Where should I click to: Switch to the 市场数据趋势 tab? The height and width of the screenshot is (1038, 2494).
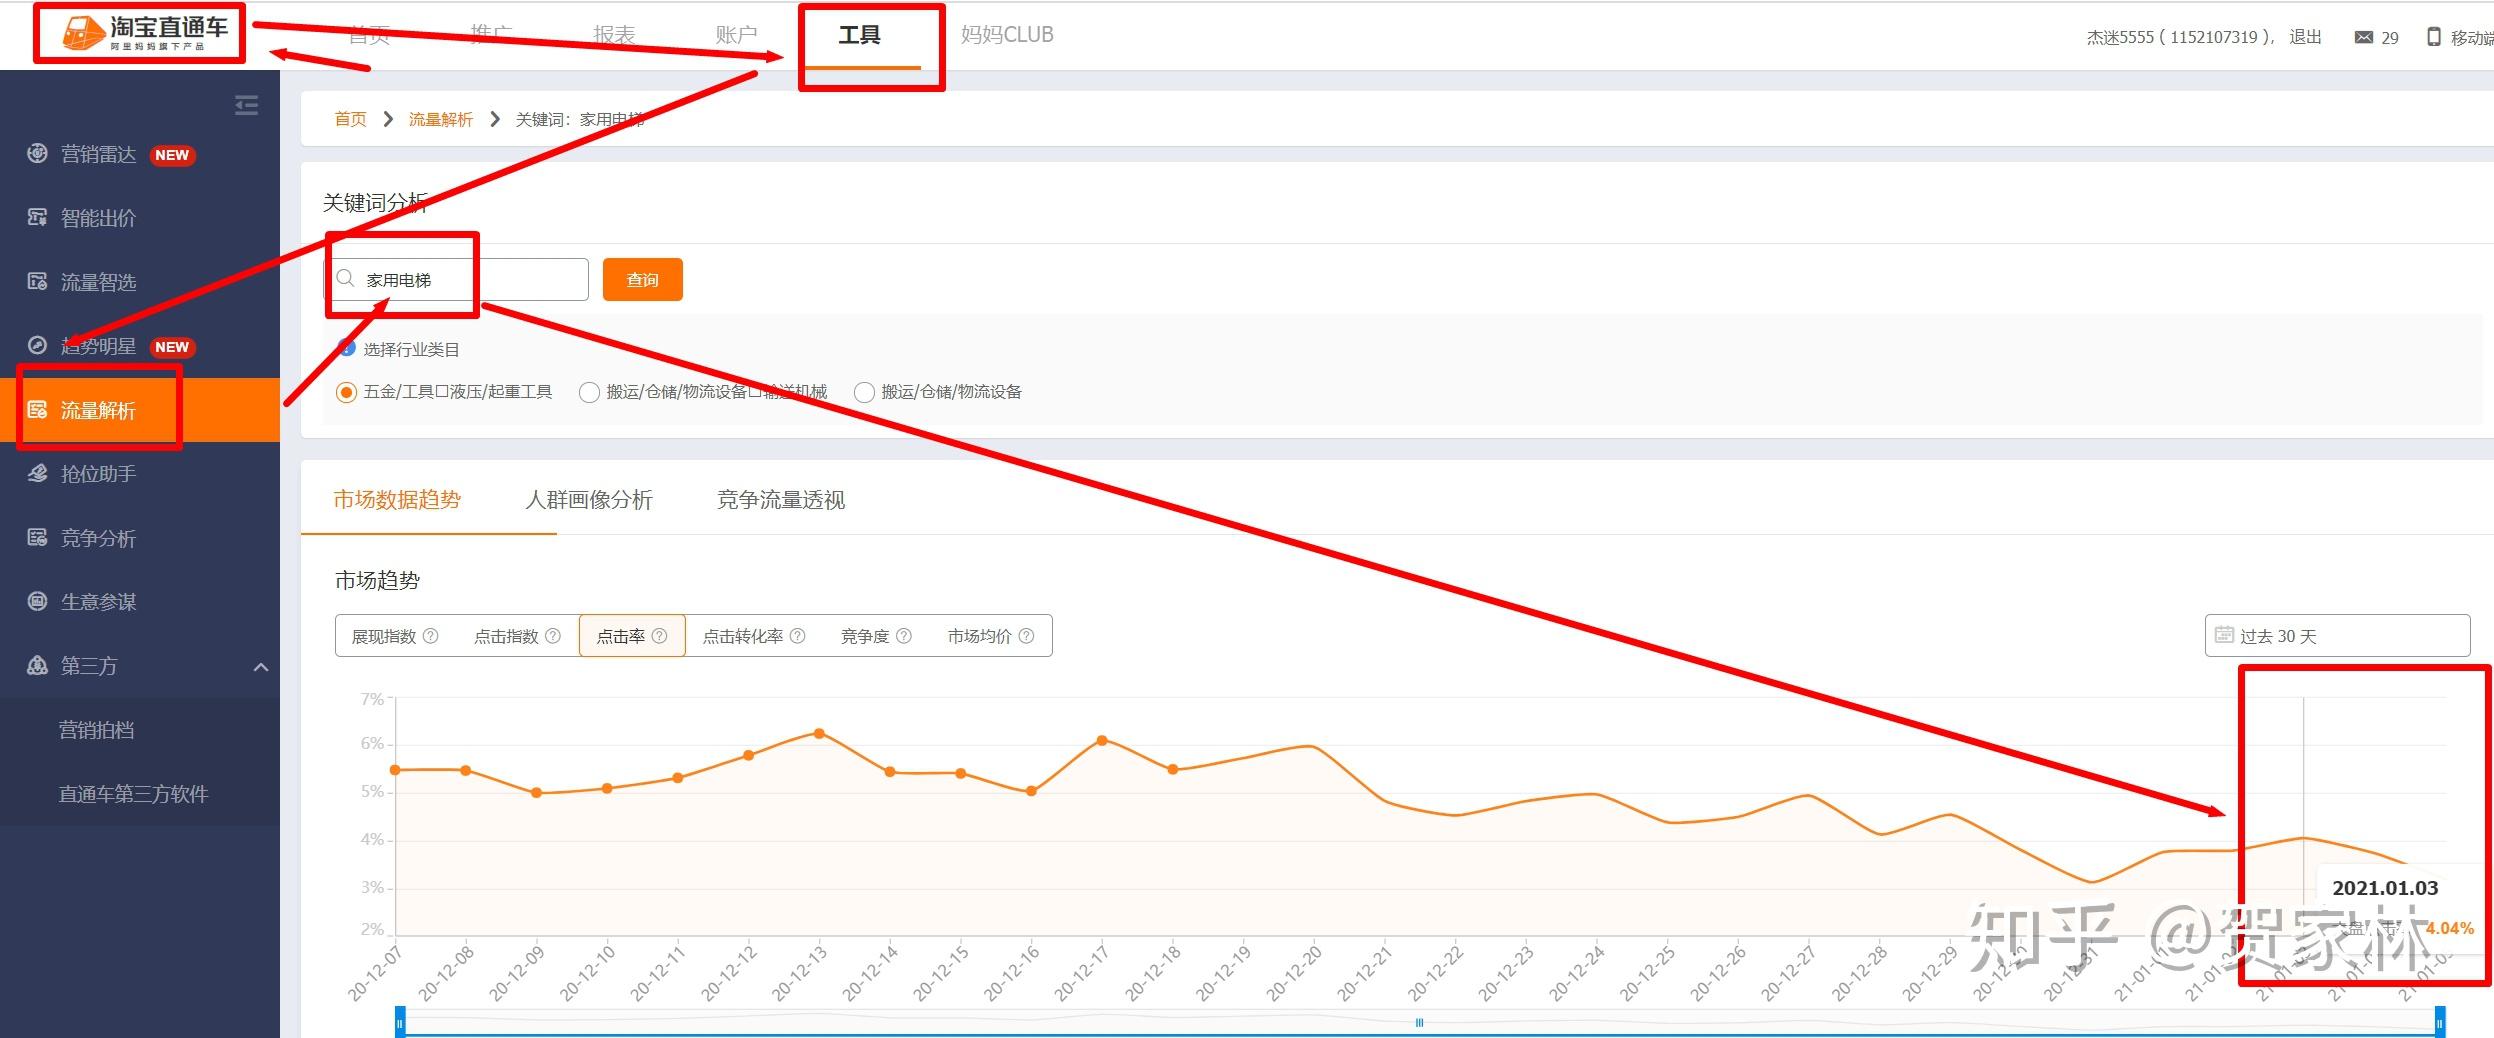coord(397,499)
